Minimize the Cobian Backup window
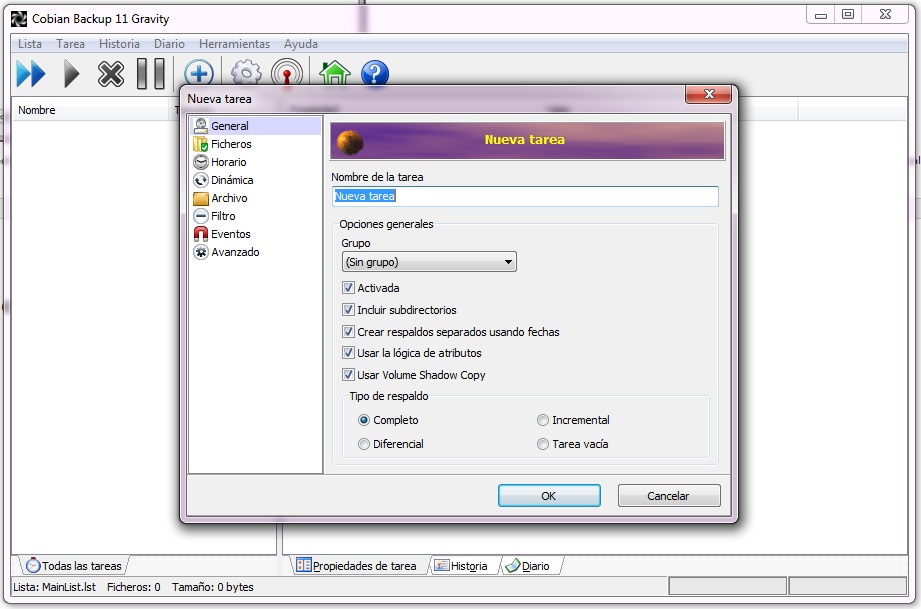Image resolution: width=921 pixels, height=609 pixels. pyautogui.click(x=821, y=15)
